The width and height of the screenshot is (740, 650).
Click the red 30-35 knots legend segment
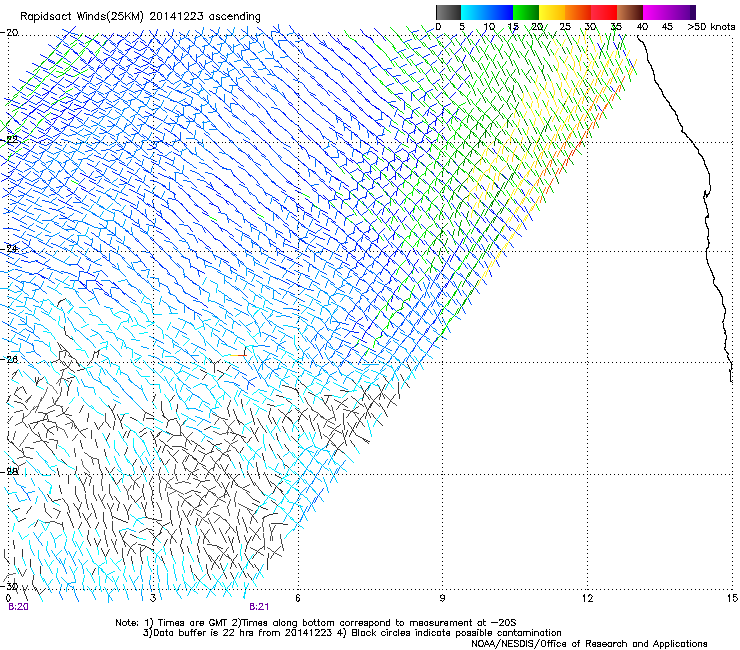(604, 12)
